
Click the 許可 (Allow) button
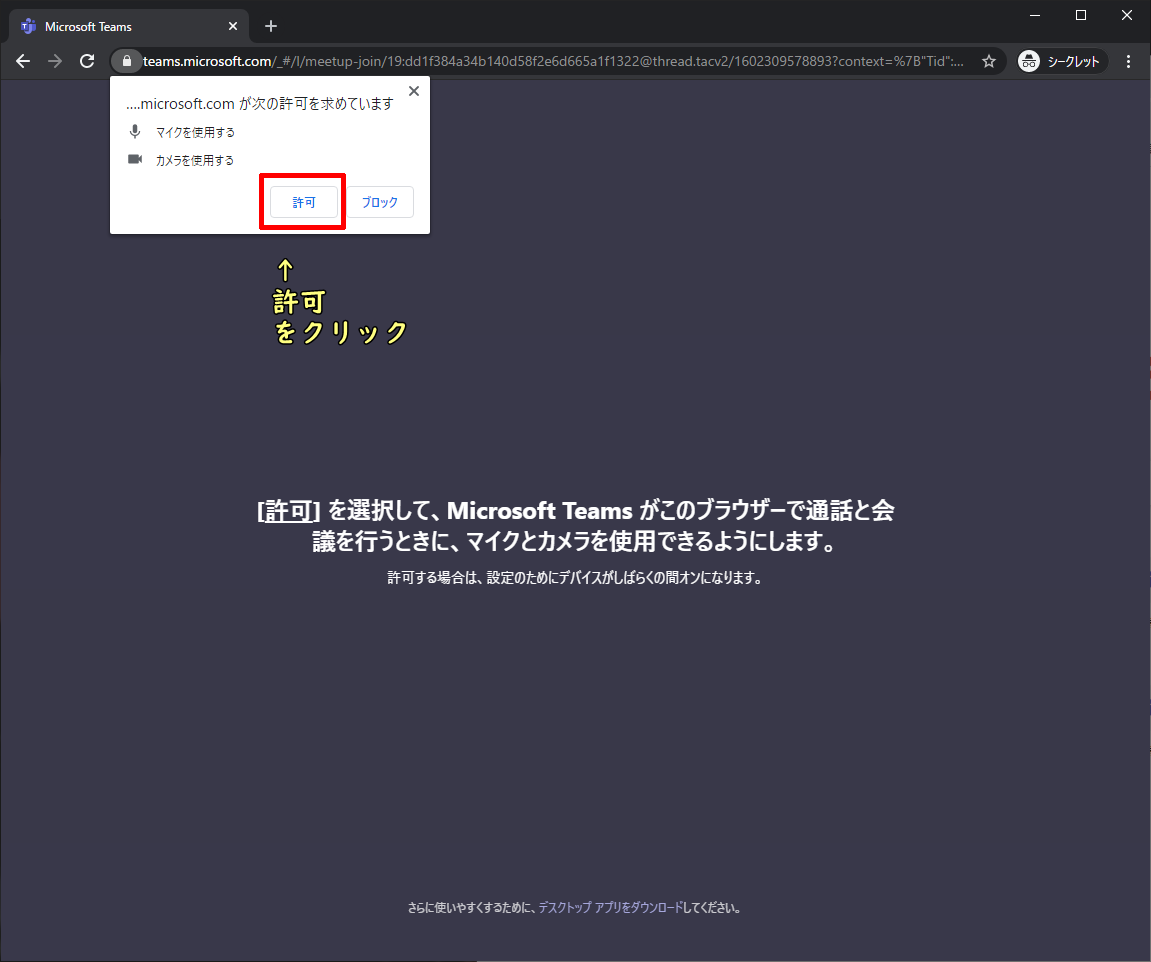tap(304, 202)
